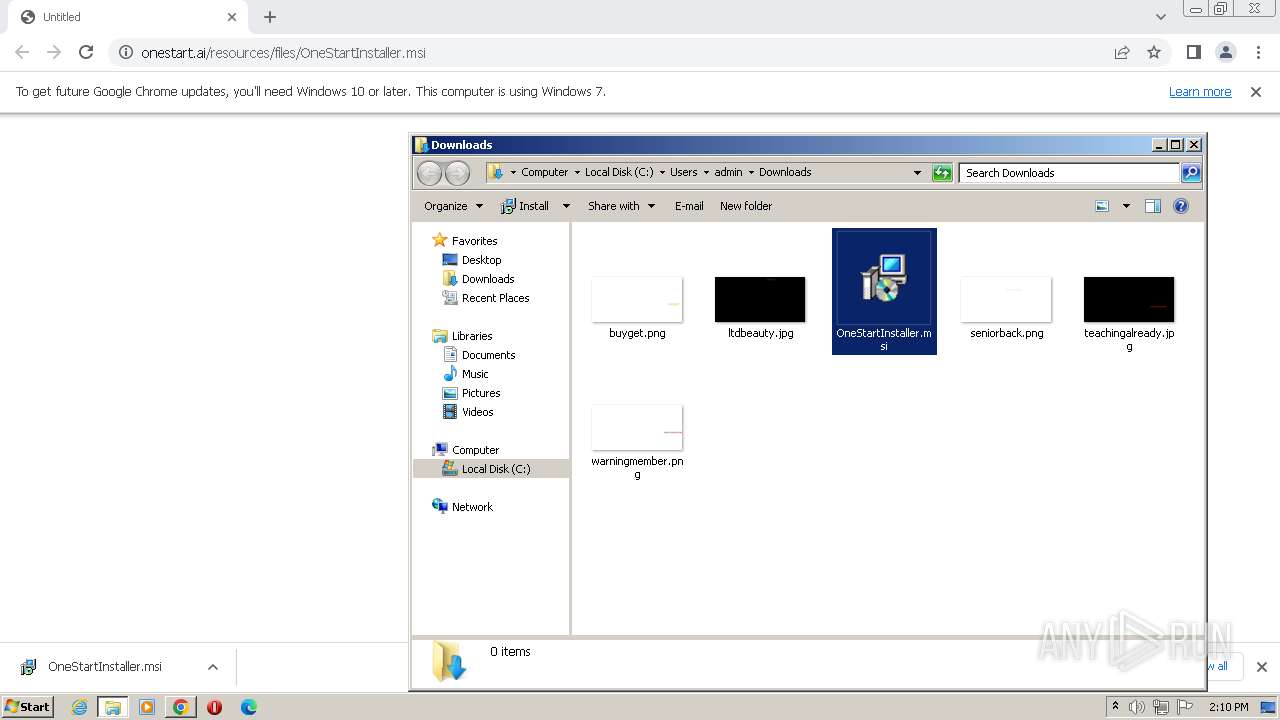Open Documents library

(488, 355)
